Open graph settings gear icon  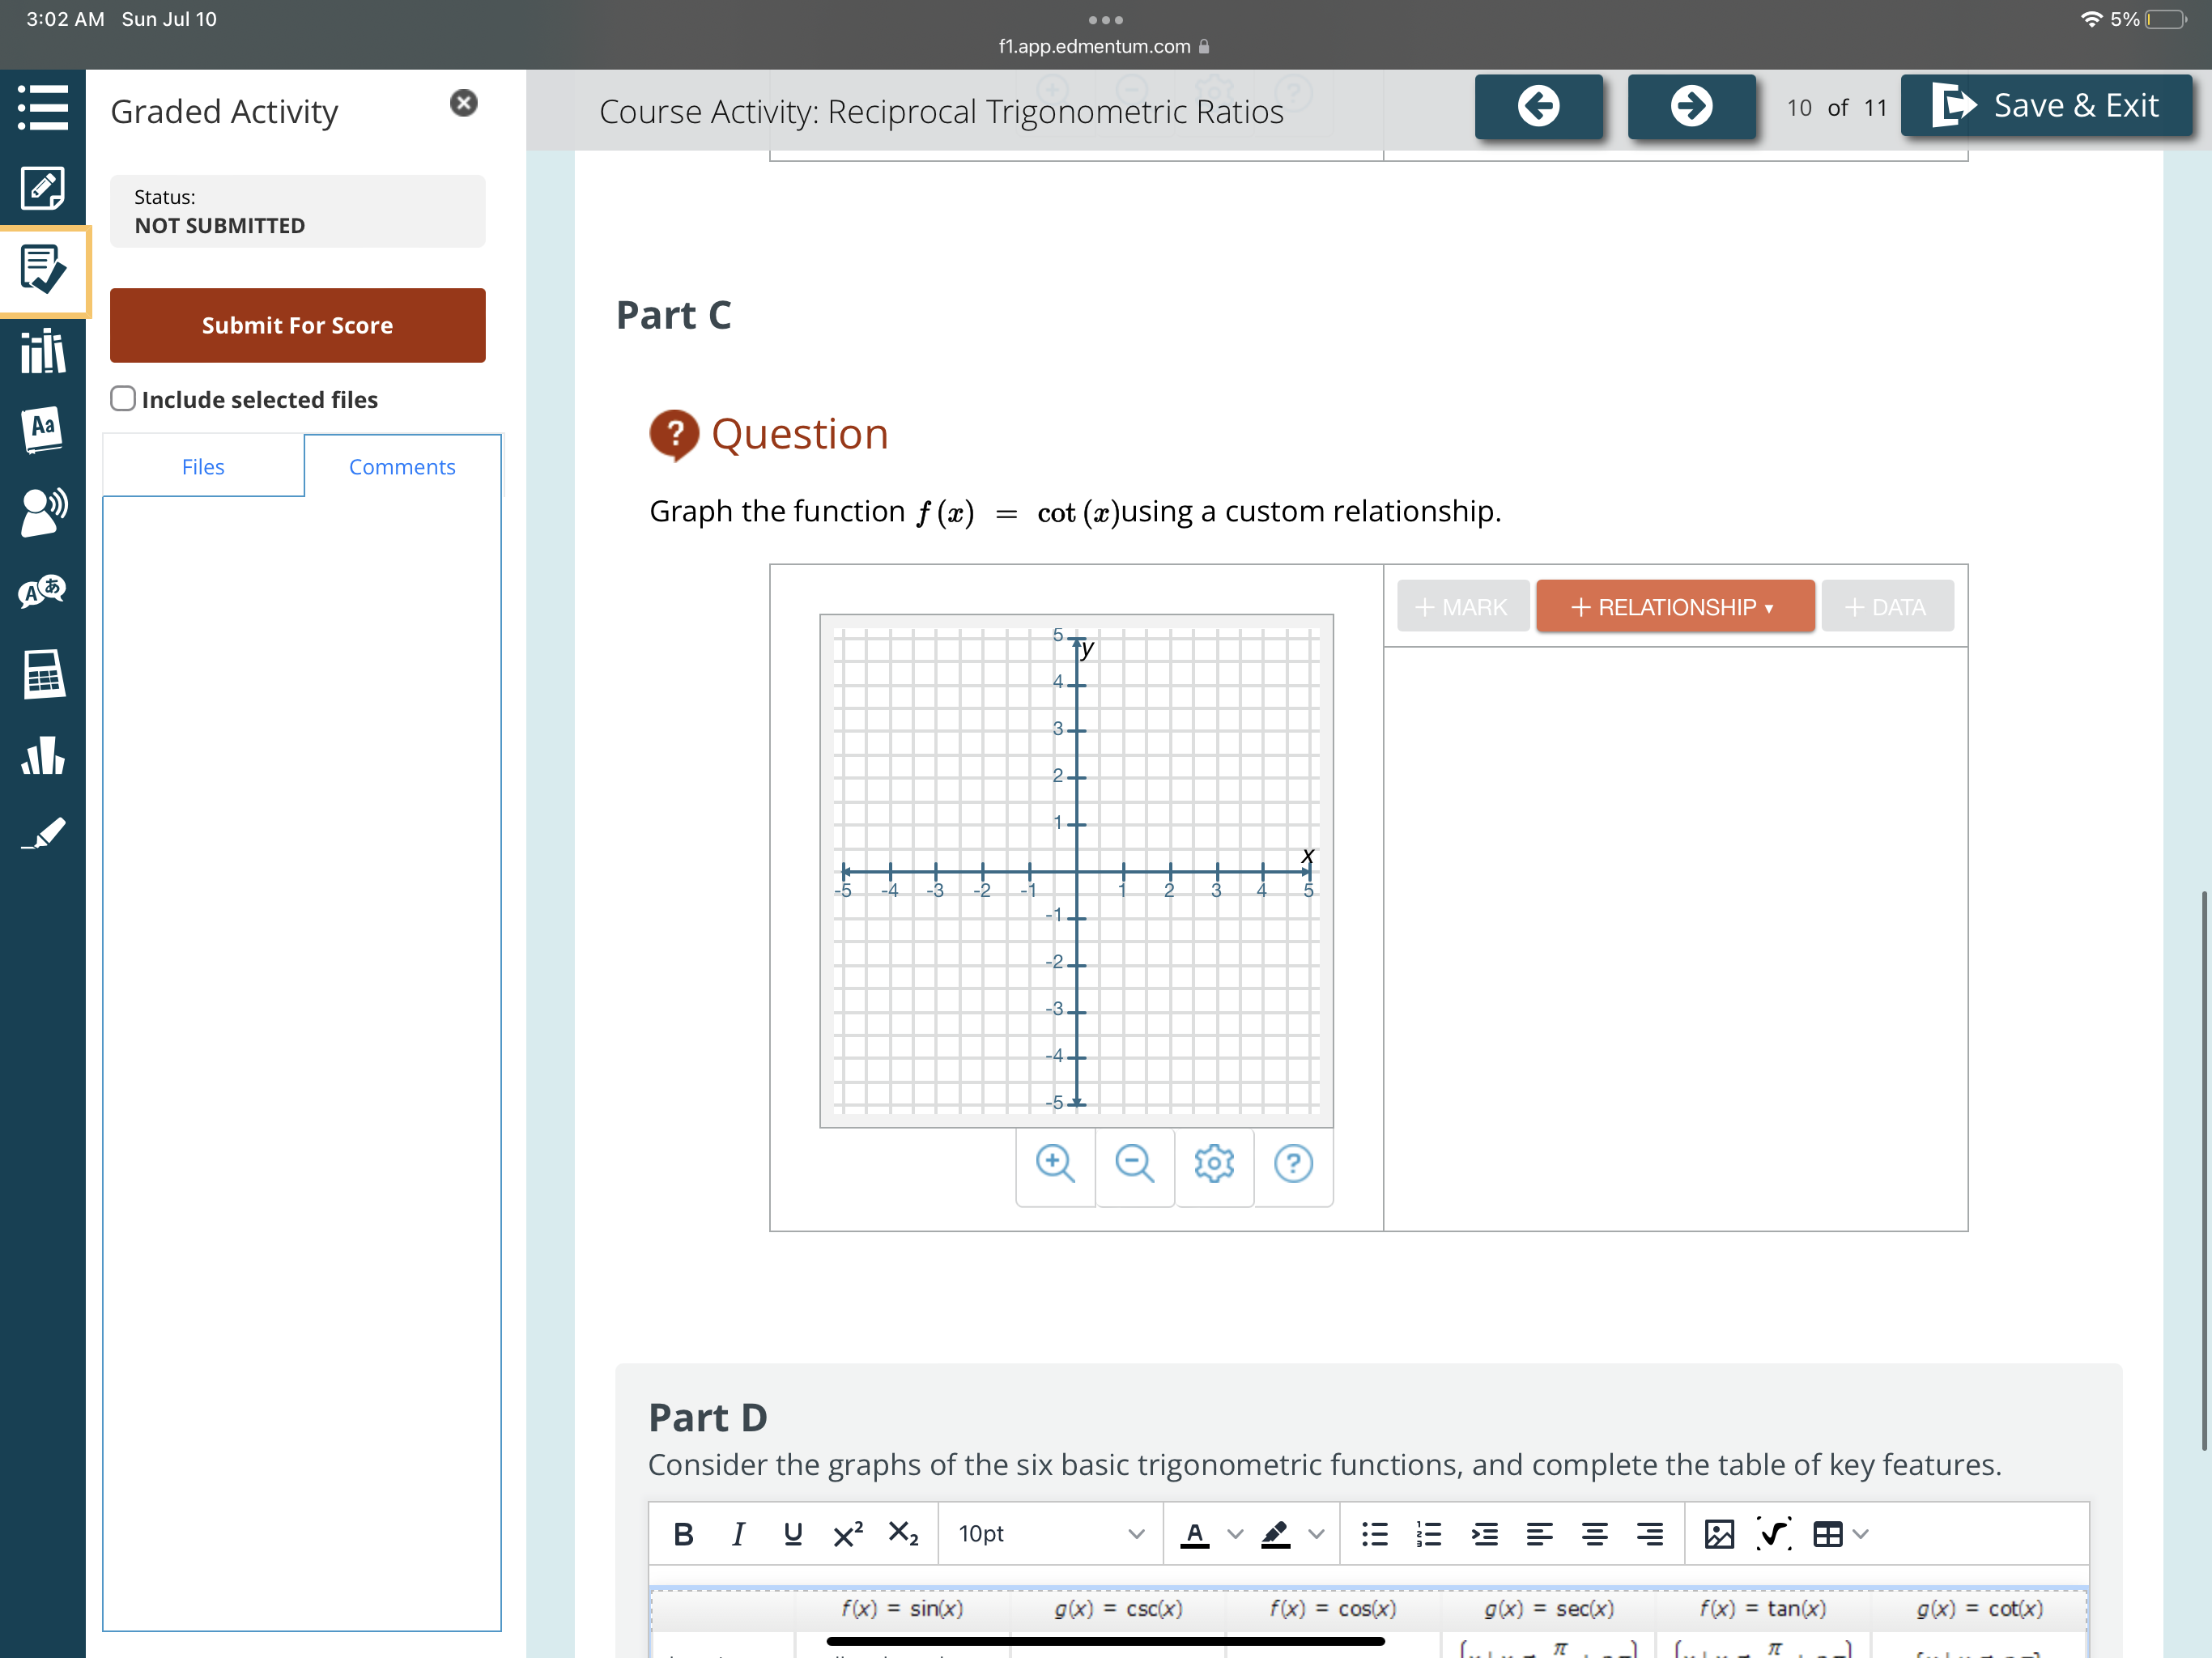point(1213,1164)
